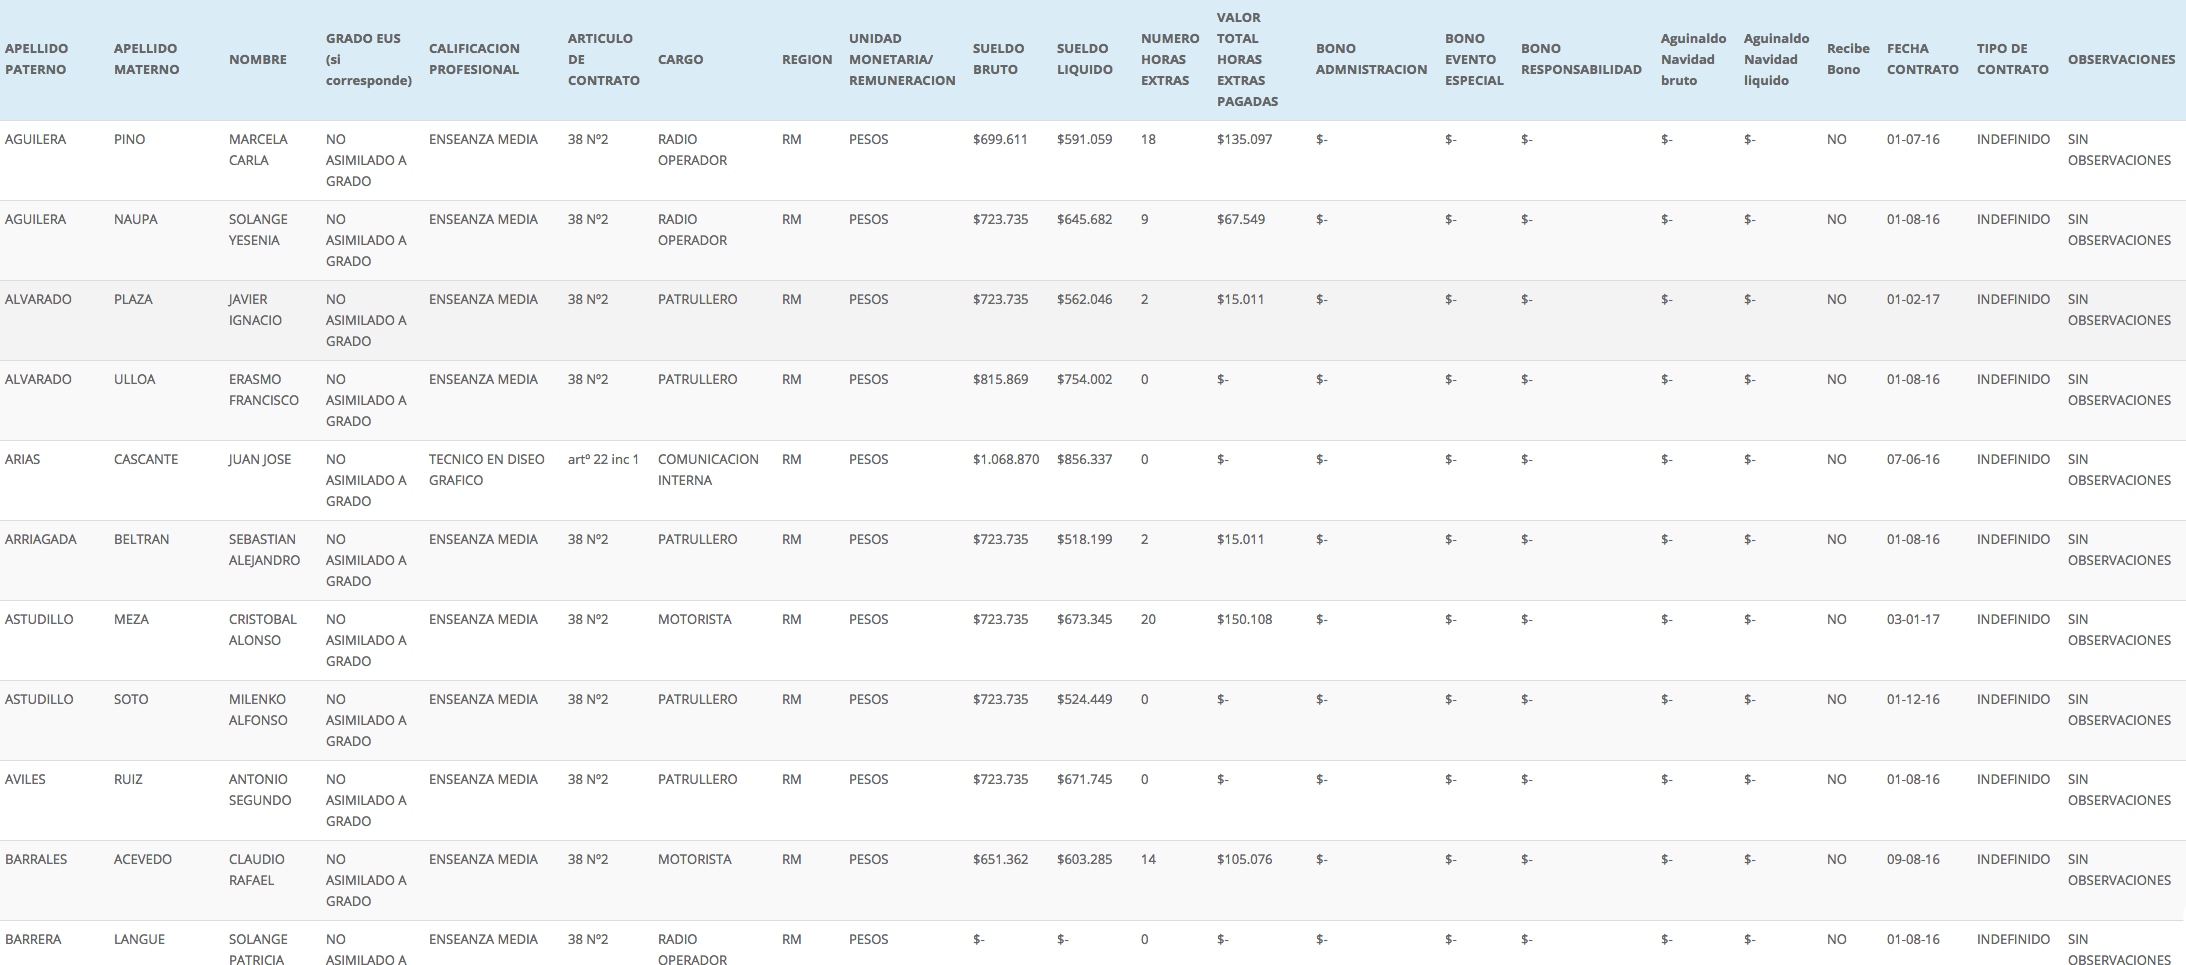The image size is (2186, 965).
Task: Select contract date 09-08-16
Action: (x=1913, y=860)
